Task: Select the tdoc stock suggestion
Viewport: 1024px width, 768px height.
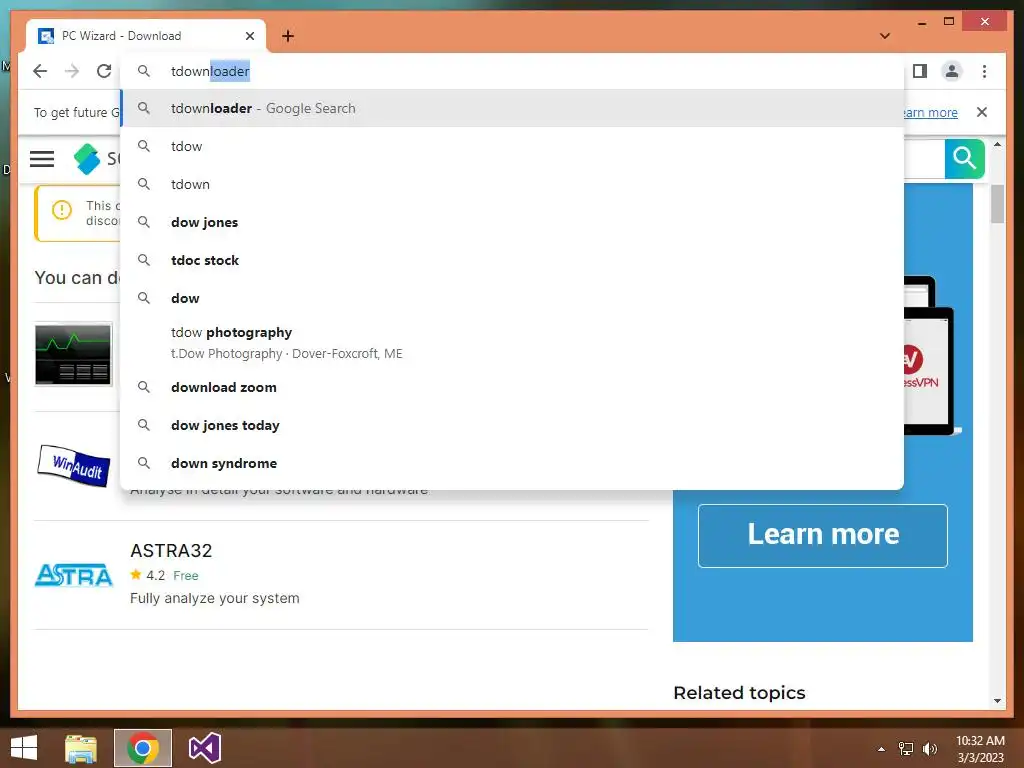Action: [512, 260]
